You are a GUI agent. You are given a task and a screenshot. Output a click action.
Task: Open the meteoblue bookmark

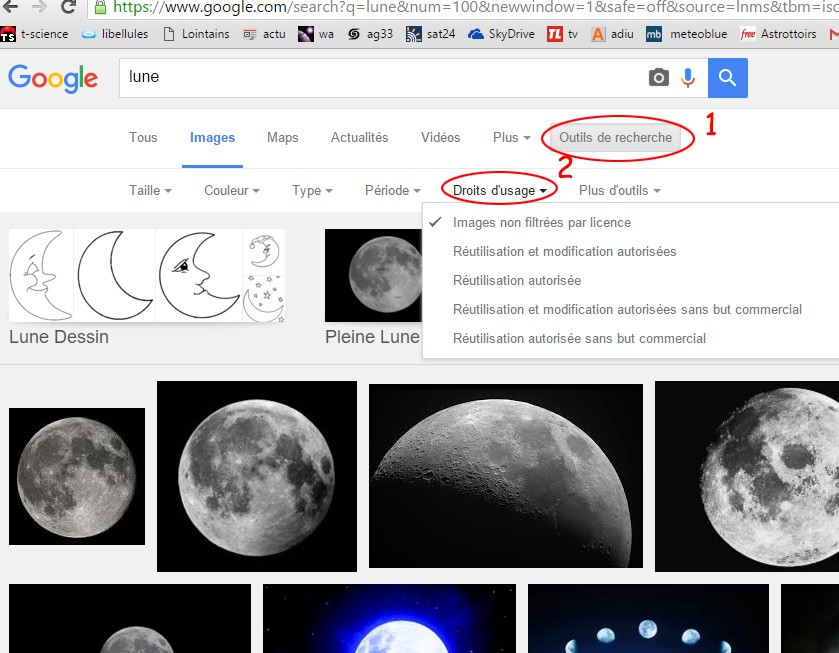tap(687, 34)
